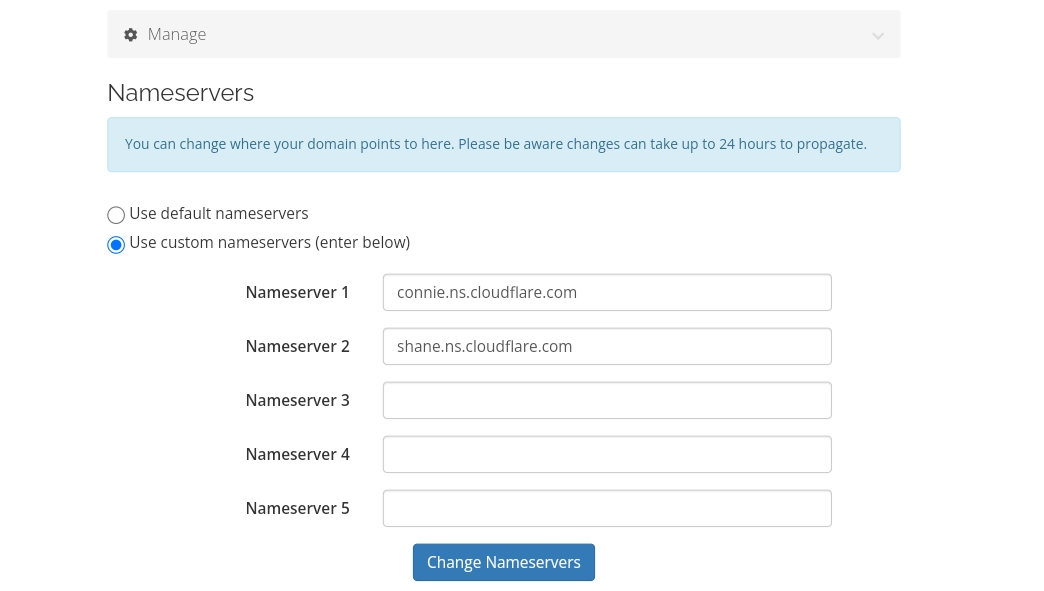This screenshot has height=591, width=1044.
Task: Click into the empty Nameserver 3 field
Action: coord(607,400)
